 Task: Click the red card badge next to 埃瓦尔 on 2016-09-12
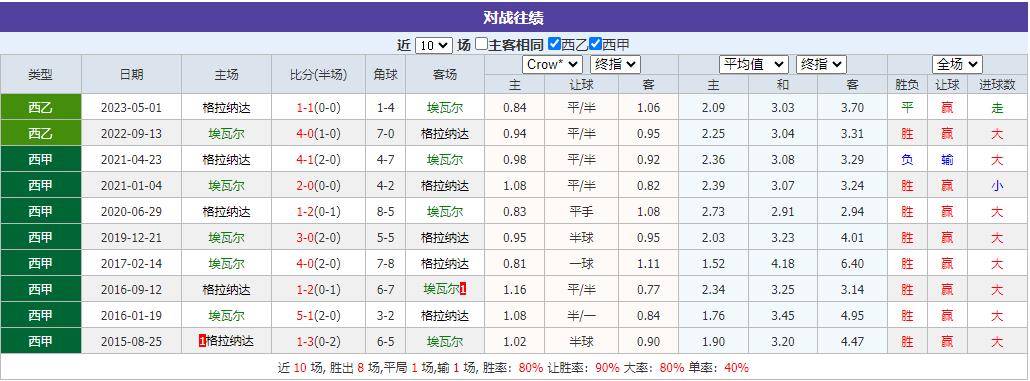(x=463, y=289)
